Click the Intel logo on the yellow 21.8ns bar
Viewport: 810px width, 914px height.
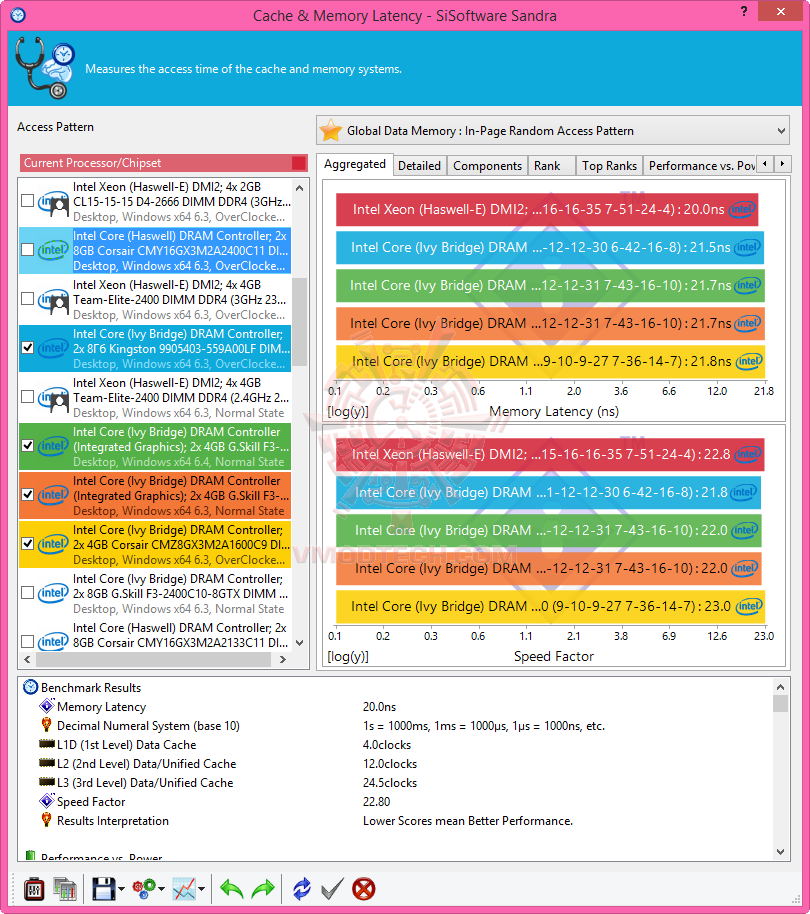(x=749, y=361)
